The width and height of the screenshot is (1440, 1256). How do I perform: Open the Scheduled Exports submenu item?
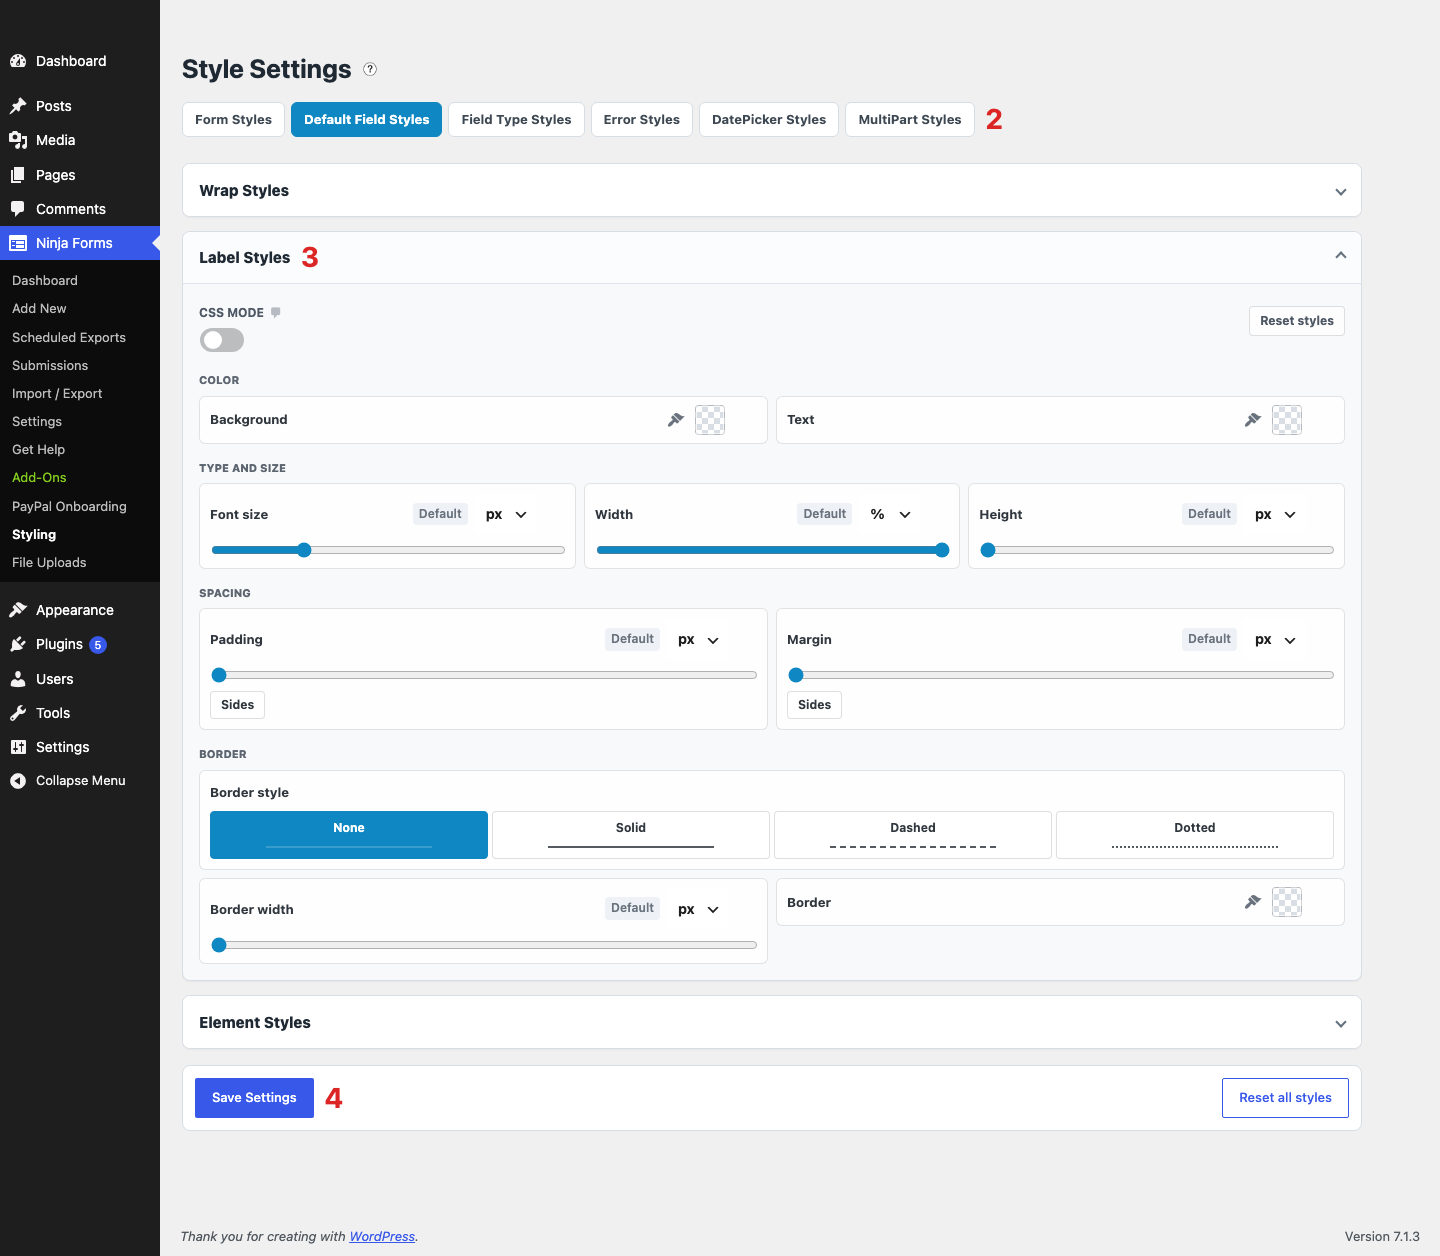pyautogui.click(x=69, y=337)
